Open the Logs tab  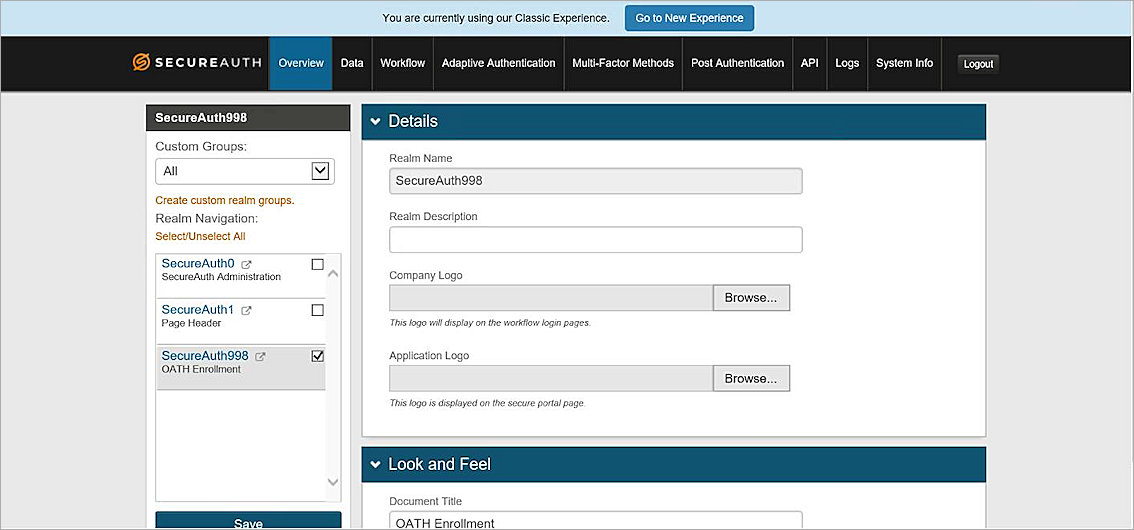[x=847, y=63]
